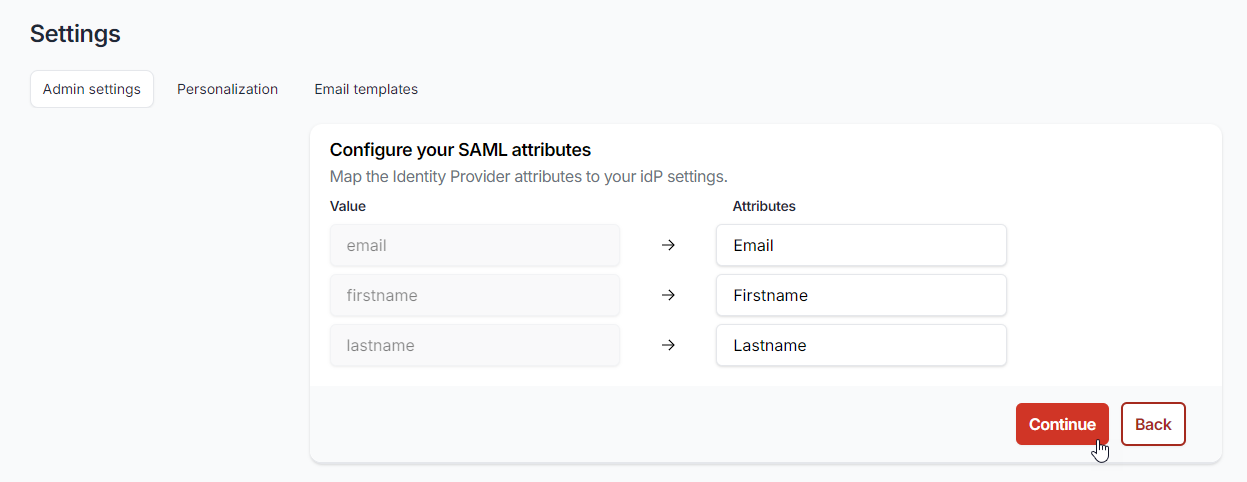Image resolution: width=1247 pixels, height=482 pixels.
Task: Focus the Email attribute input field
Action: pos(861,245)
